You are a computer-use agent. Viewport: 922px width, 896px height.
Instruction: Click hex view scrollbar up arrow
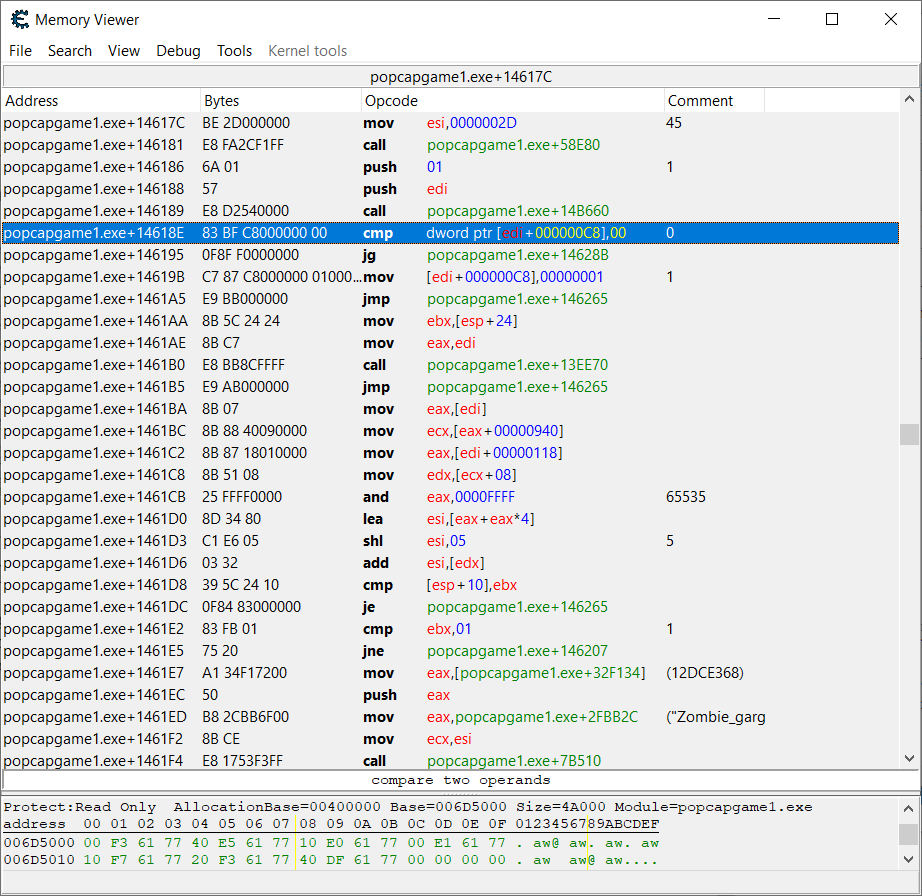pos(909,808)
